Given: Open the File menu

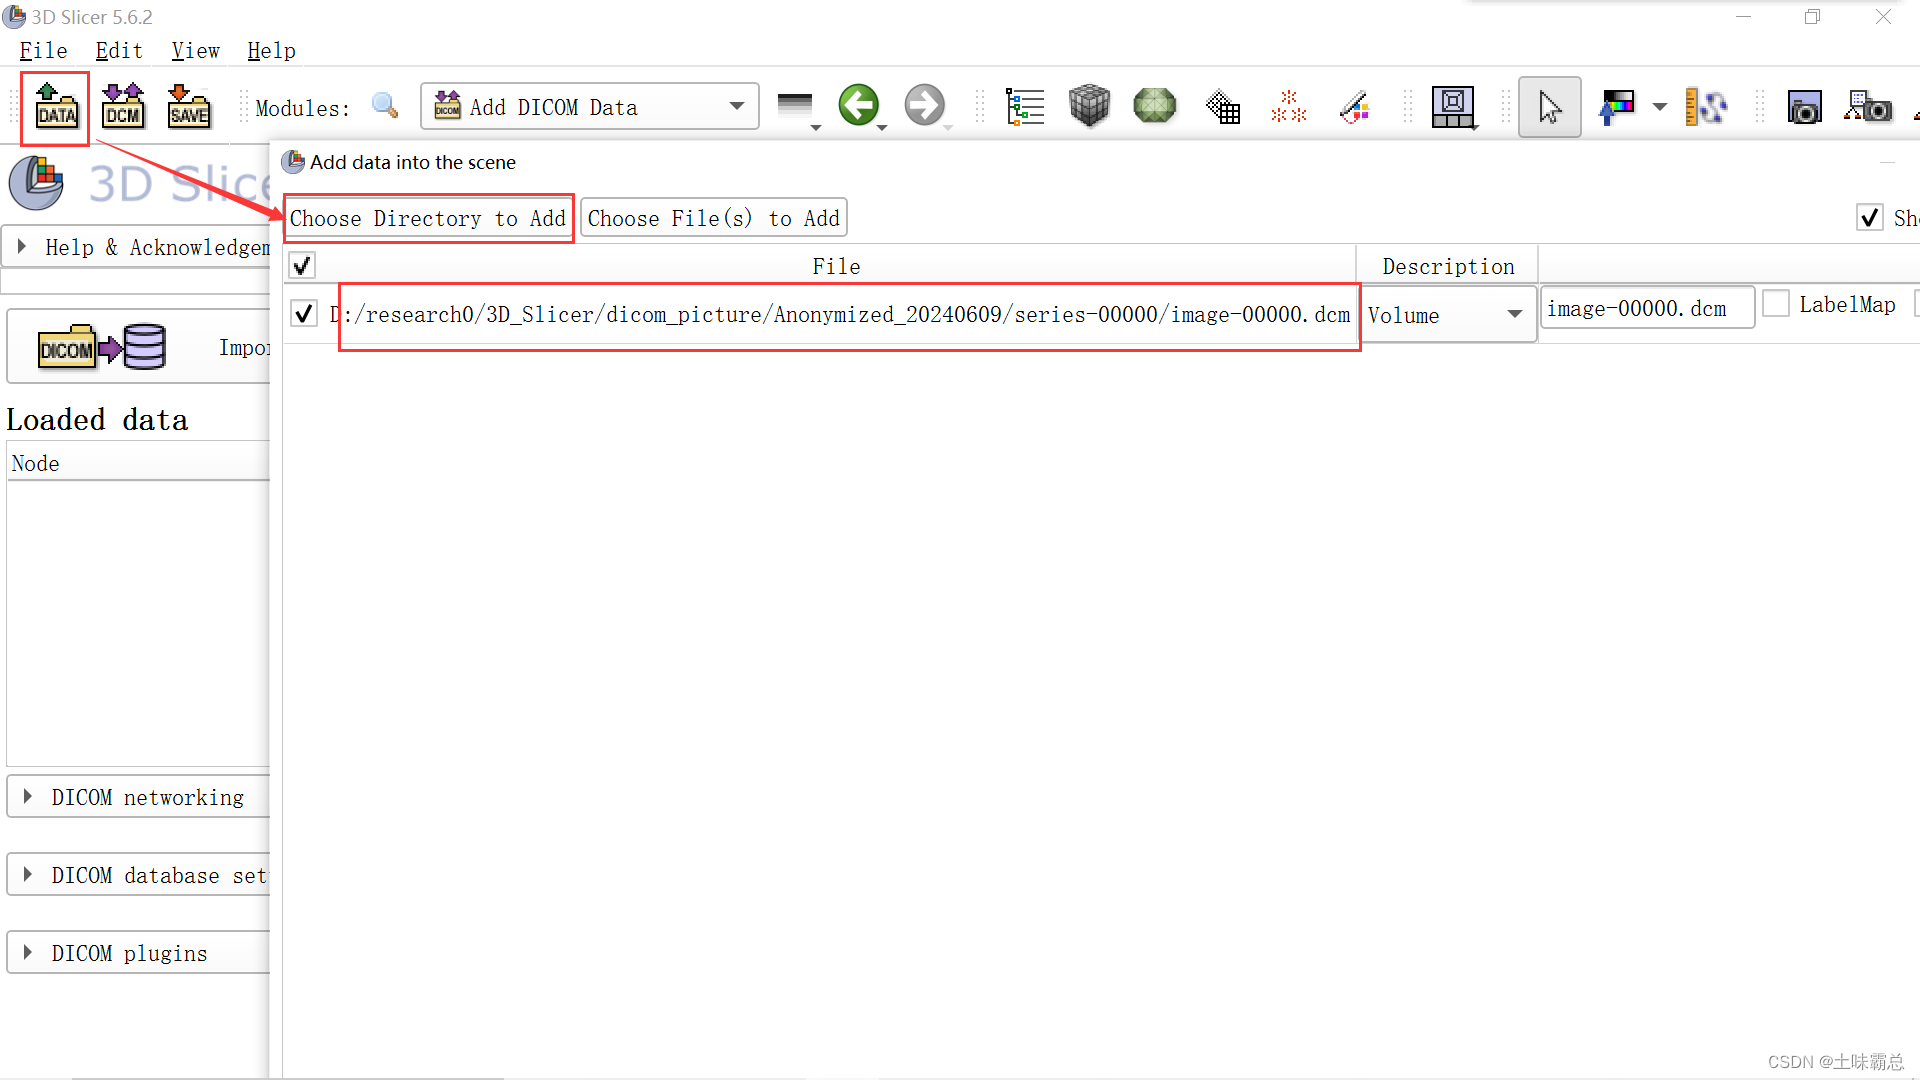Looking at the screenshot, I should 43,51.
